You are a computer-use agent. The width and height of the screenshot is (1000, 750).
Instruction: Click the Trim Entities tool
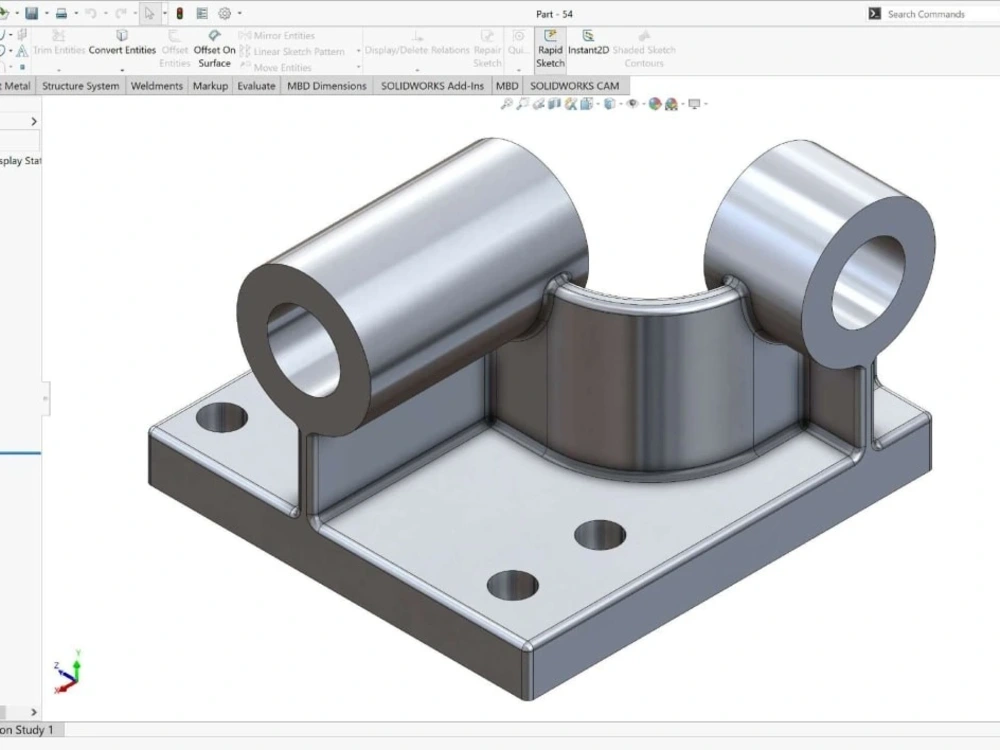pos(59,43)
